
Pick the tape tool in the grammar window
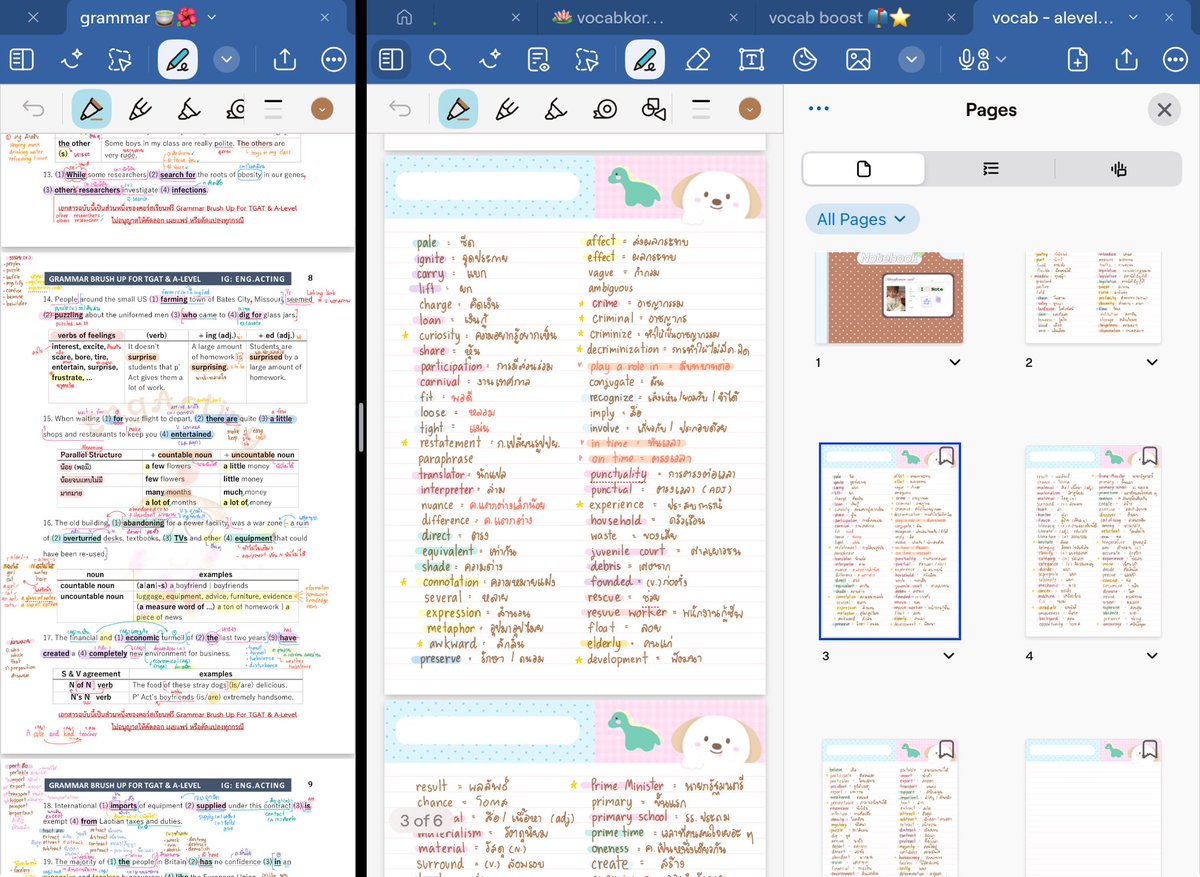236,109
